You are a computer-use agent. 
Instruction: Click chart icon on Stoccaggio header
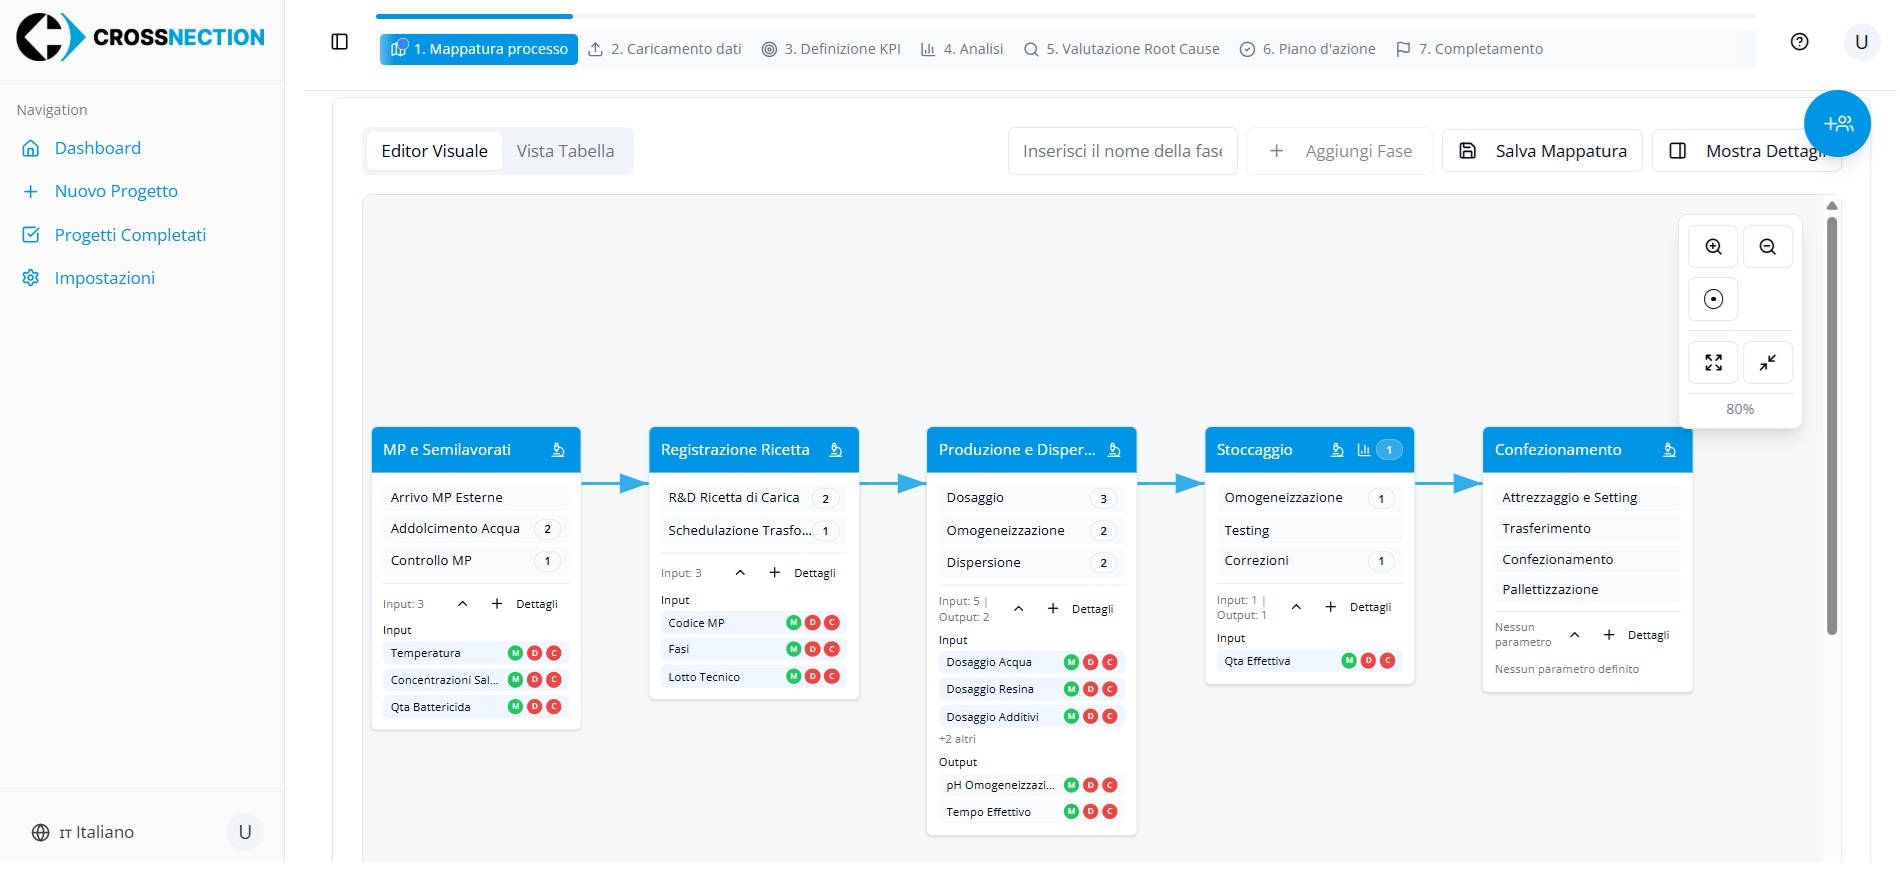coord(1363,450)
